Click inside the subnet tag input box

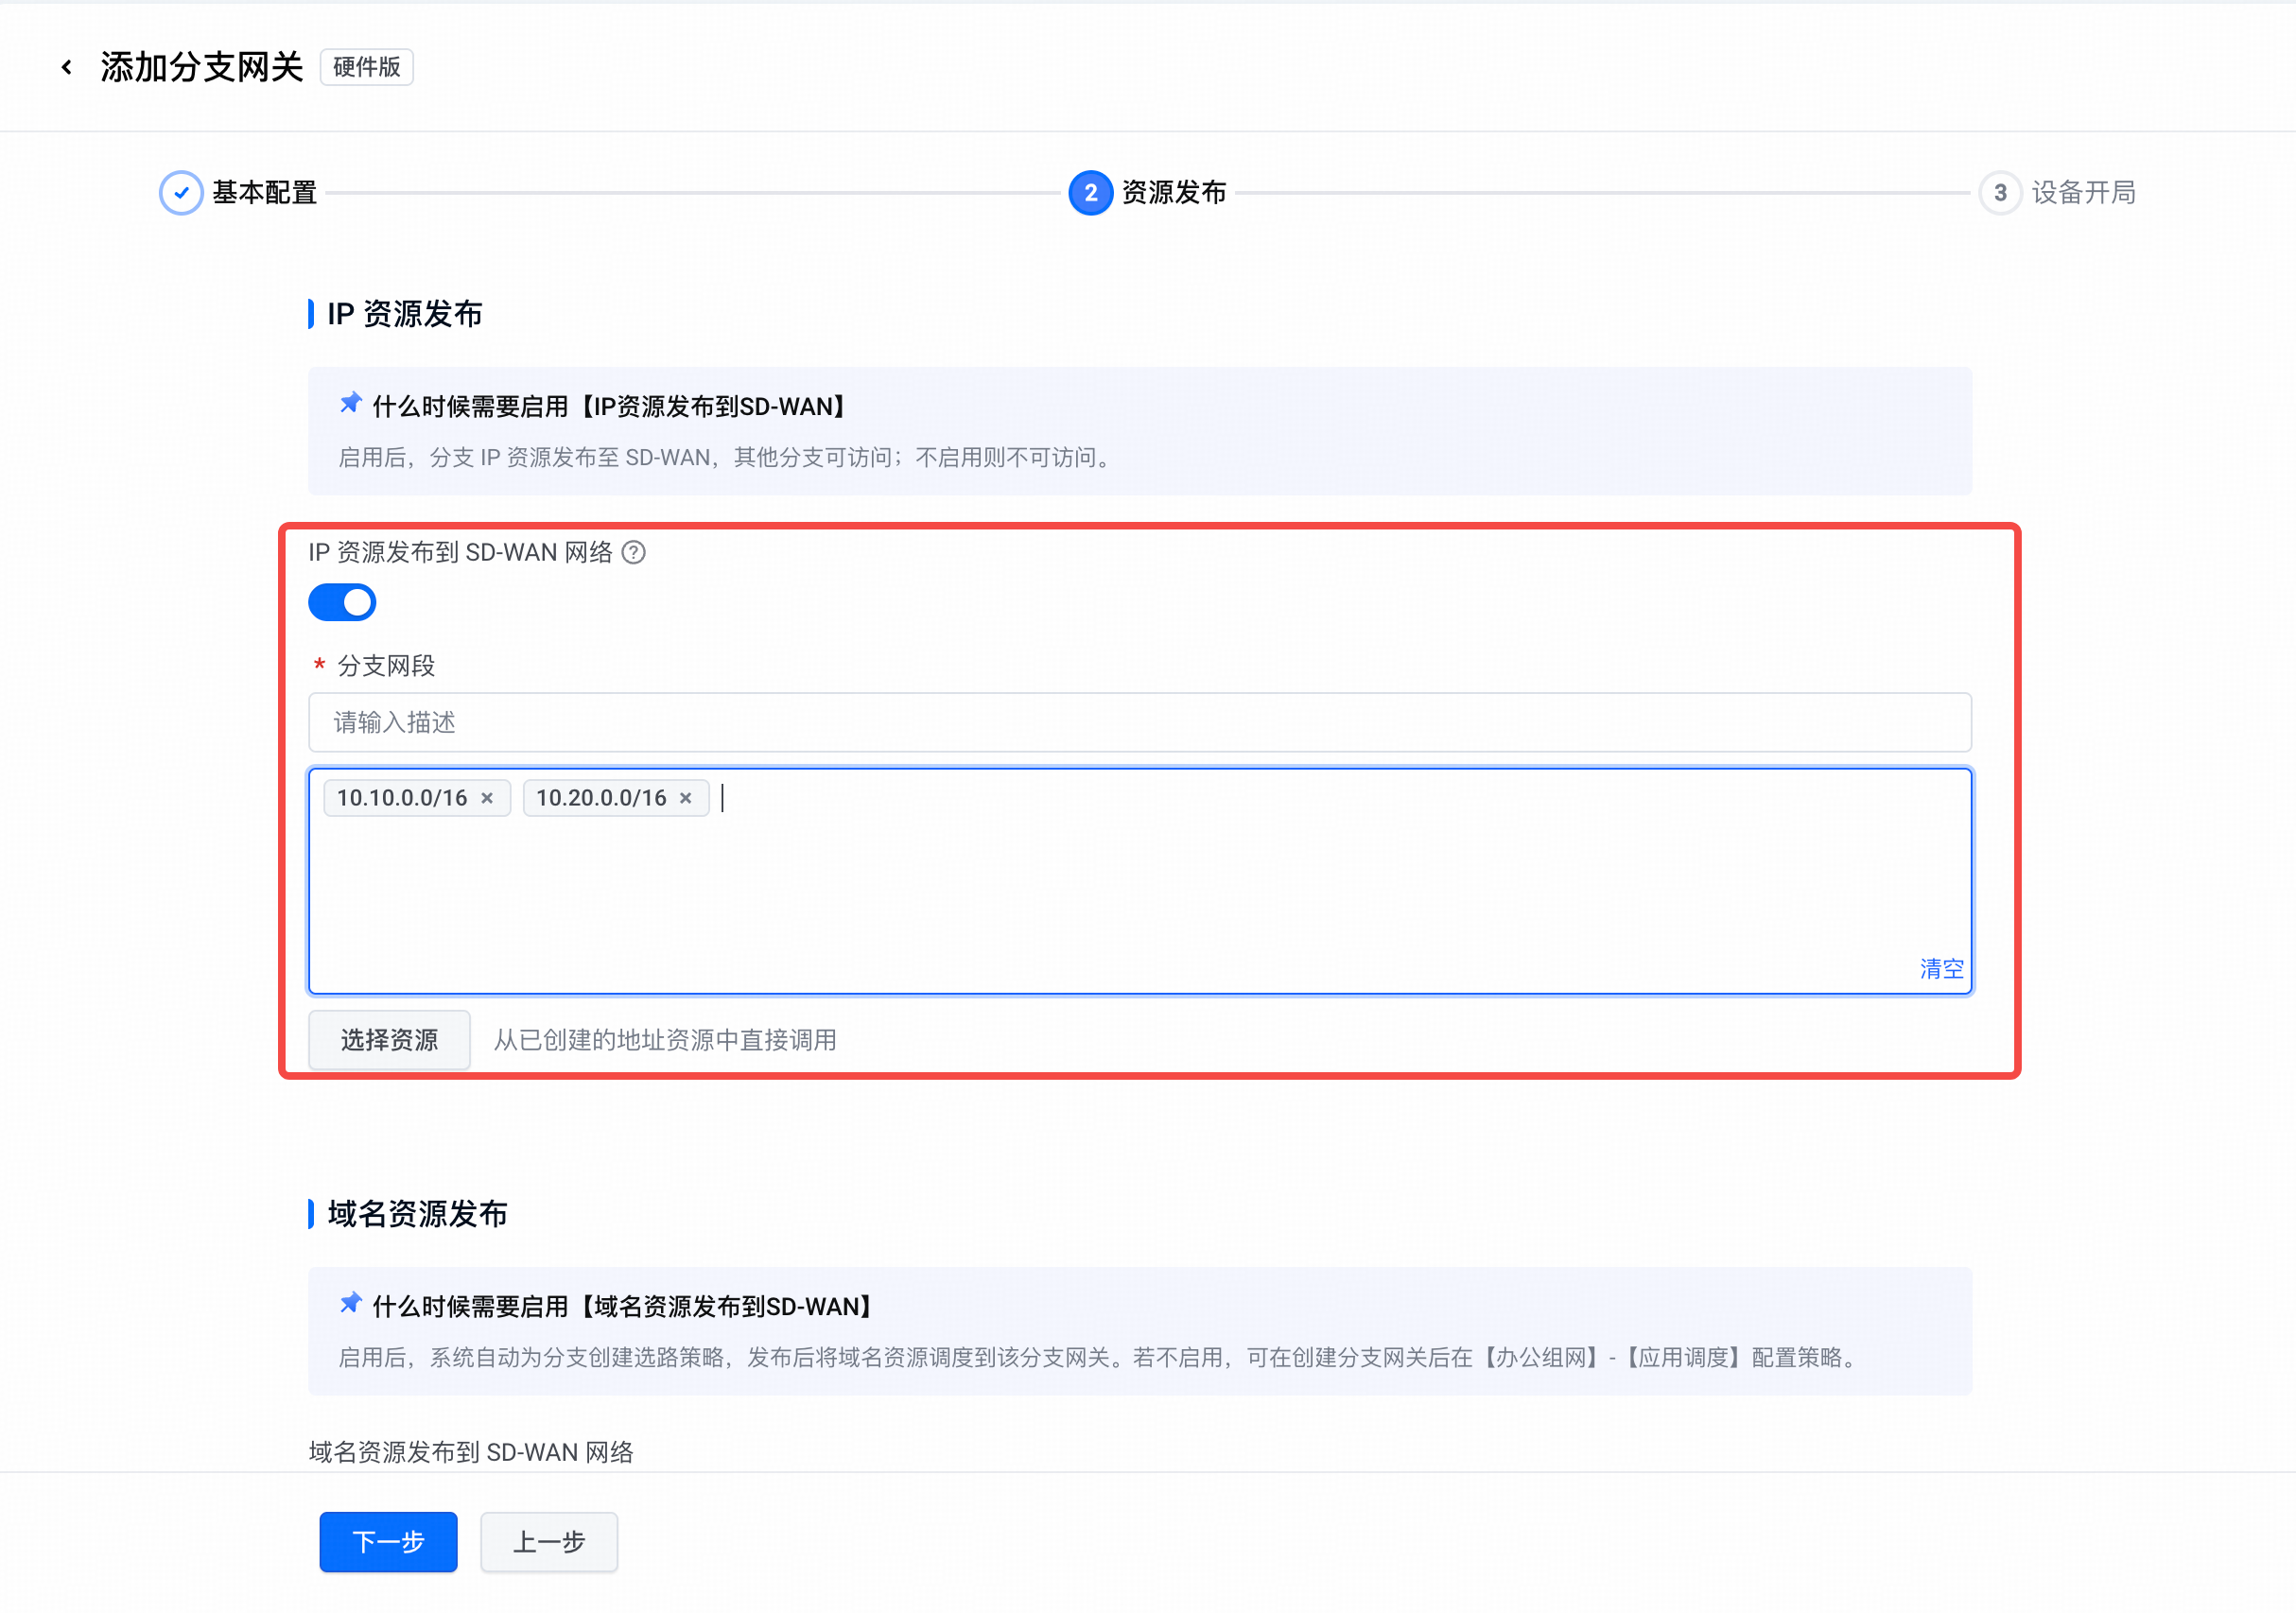tap(1140, 881)
